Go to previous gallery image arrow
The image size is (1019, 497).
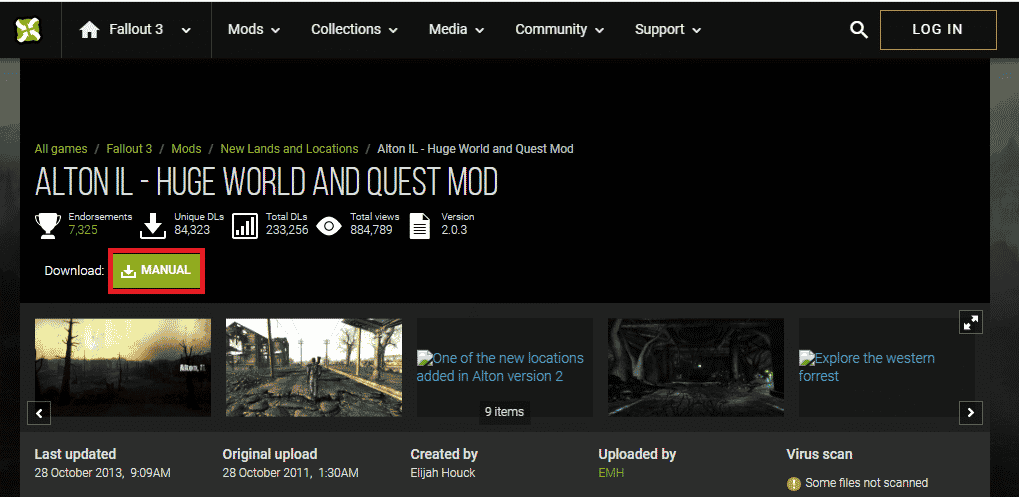(x=39, y=413)
